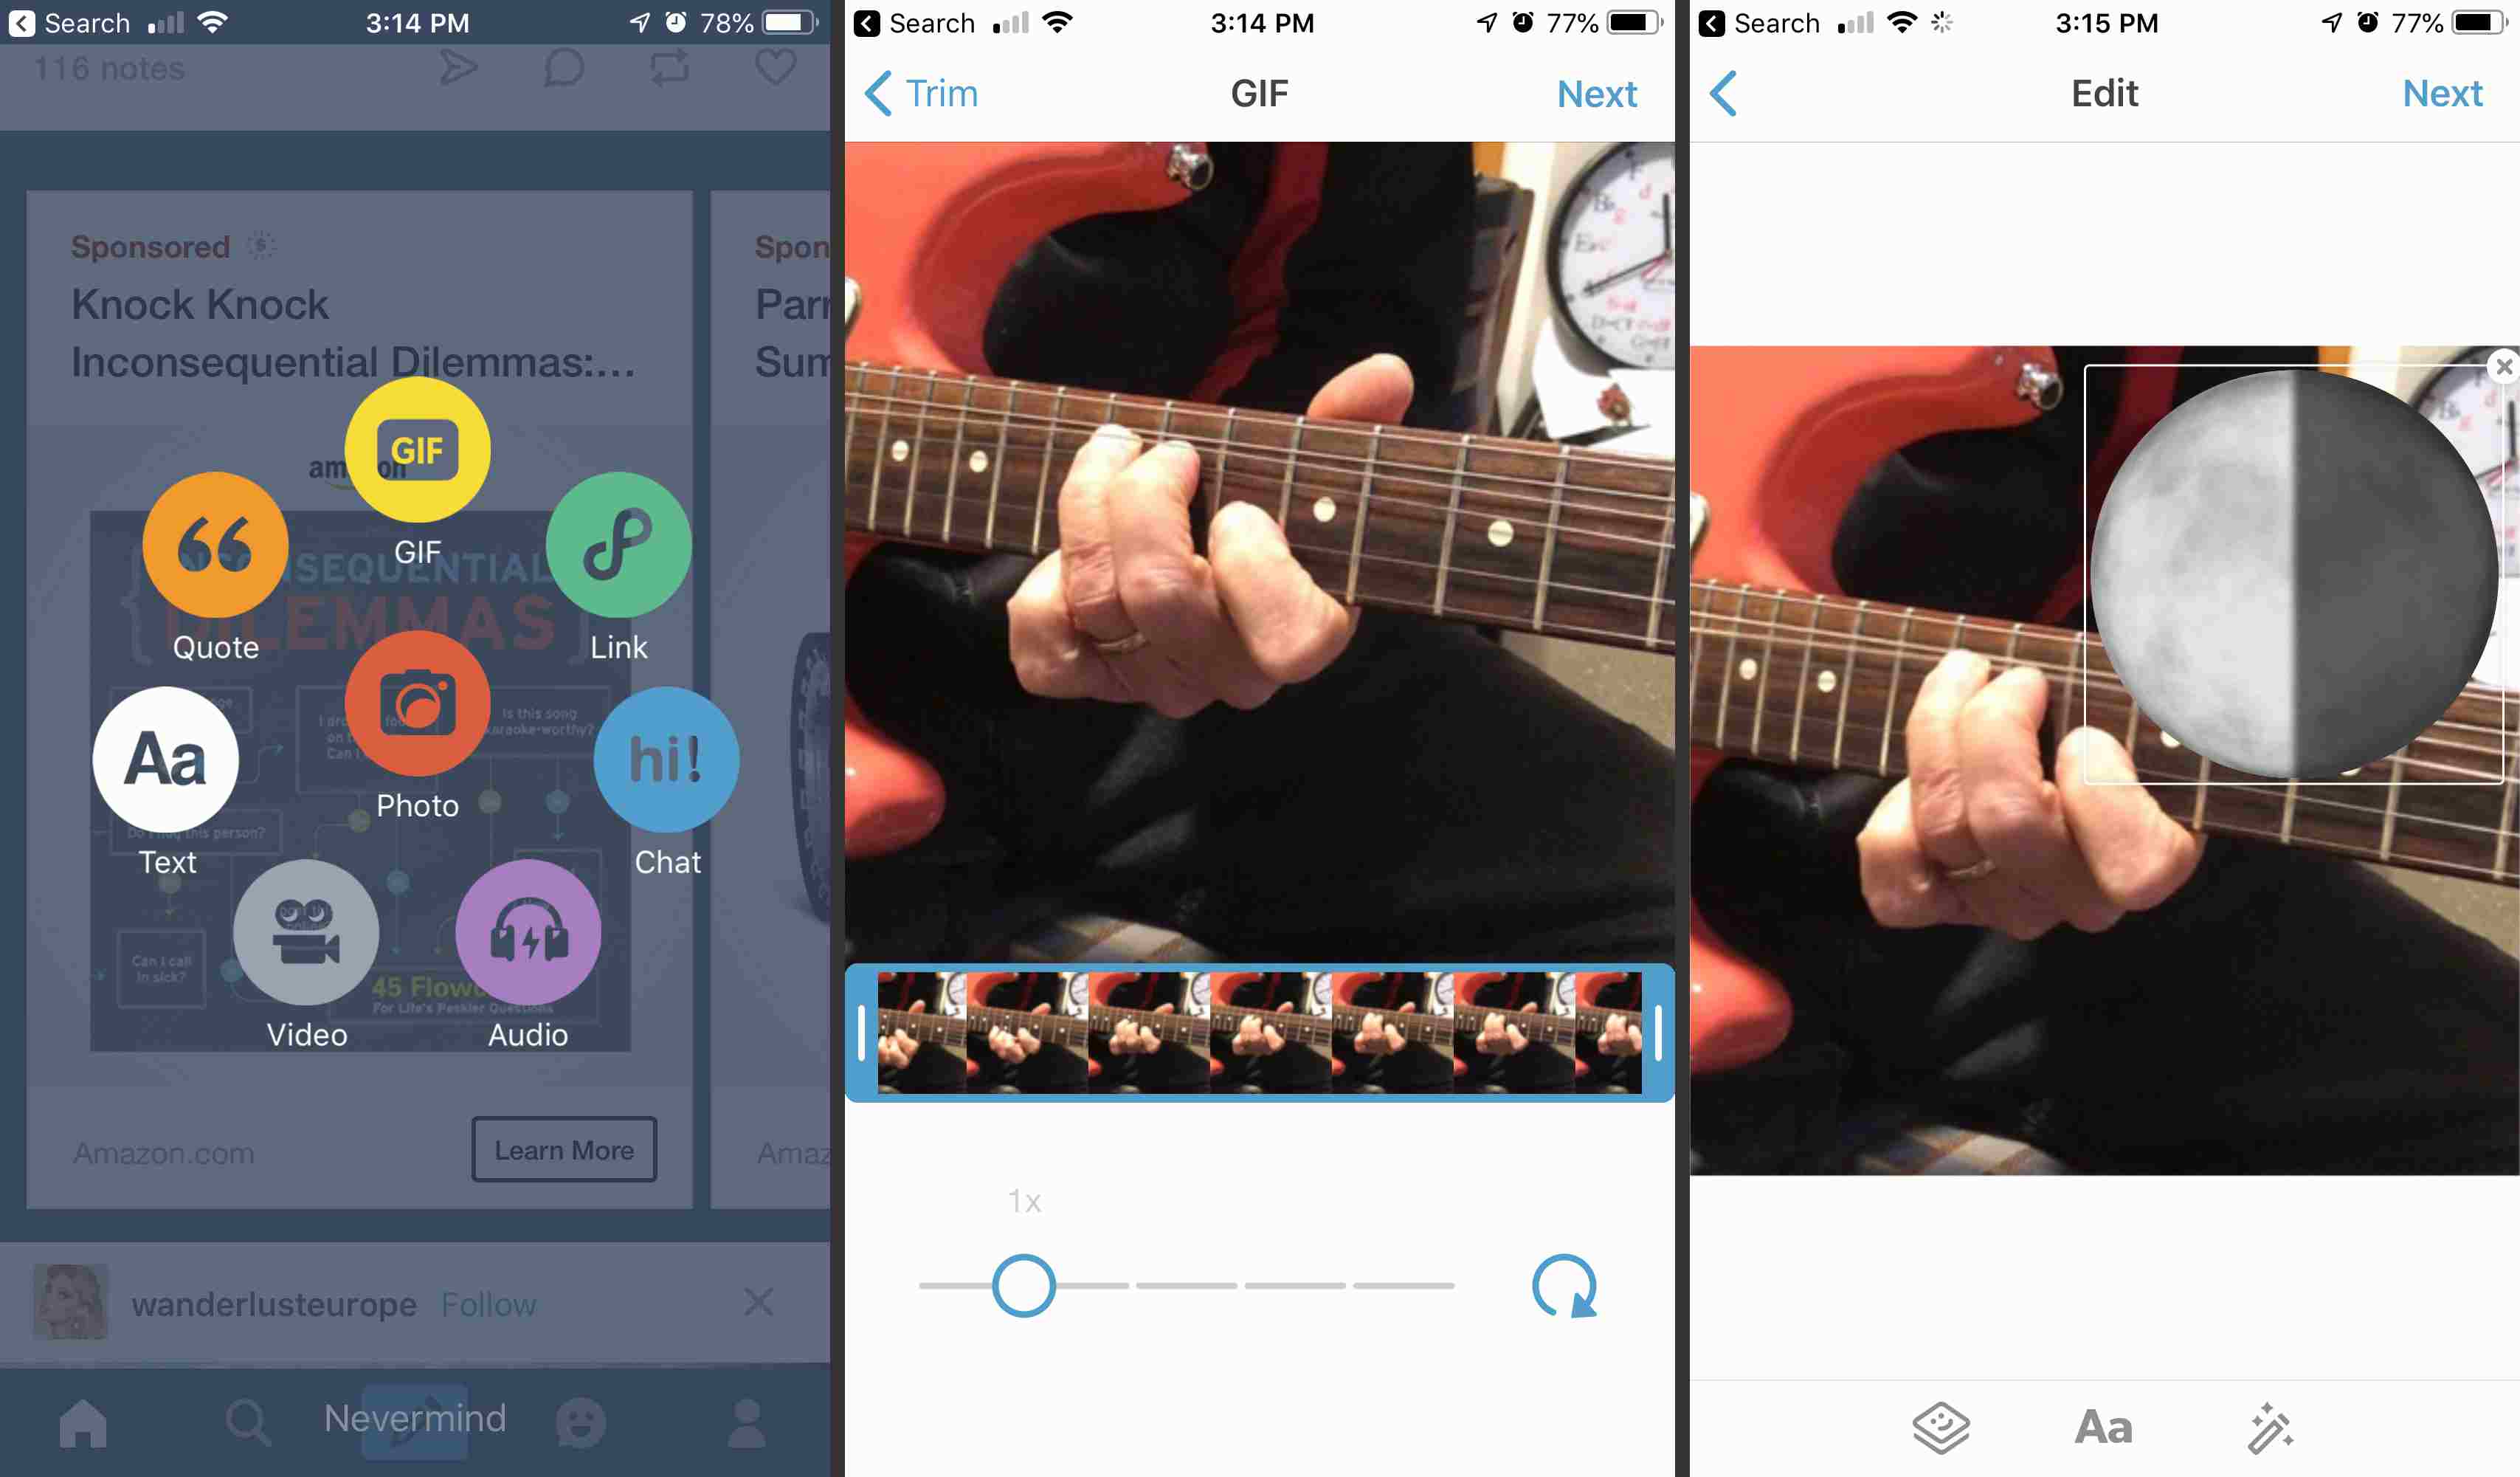Toggle the loop/replay icon for GIF
2520x1477 pixels.
[x=1566, y=1285]
